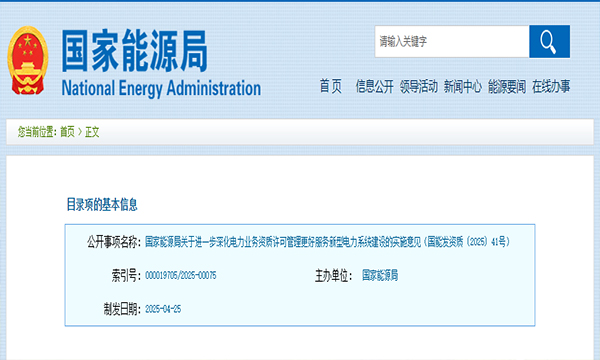Click the 公开事项名称 label
The width and height of the screenshot is (600, 360).
click(x=114, y=242)
